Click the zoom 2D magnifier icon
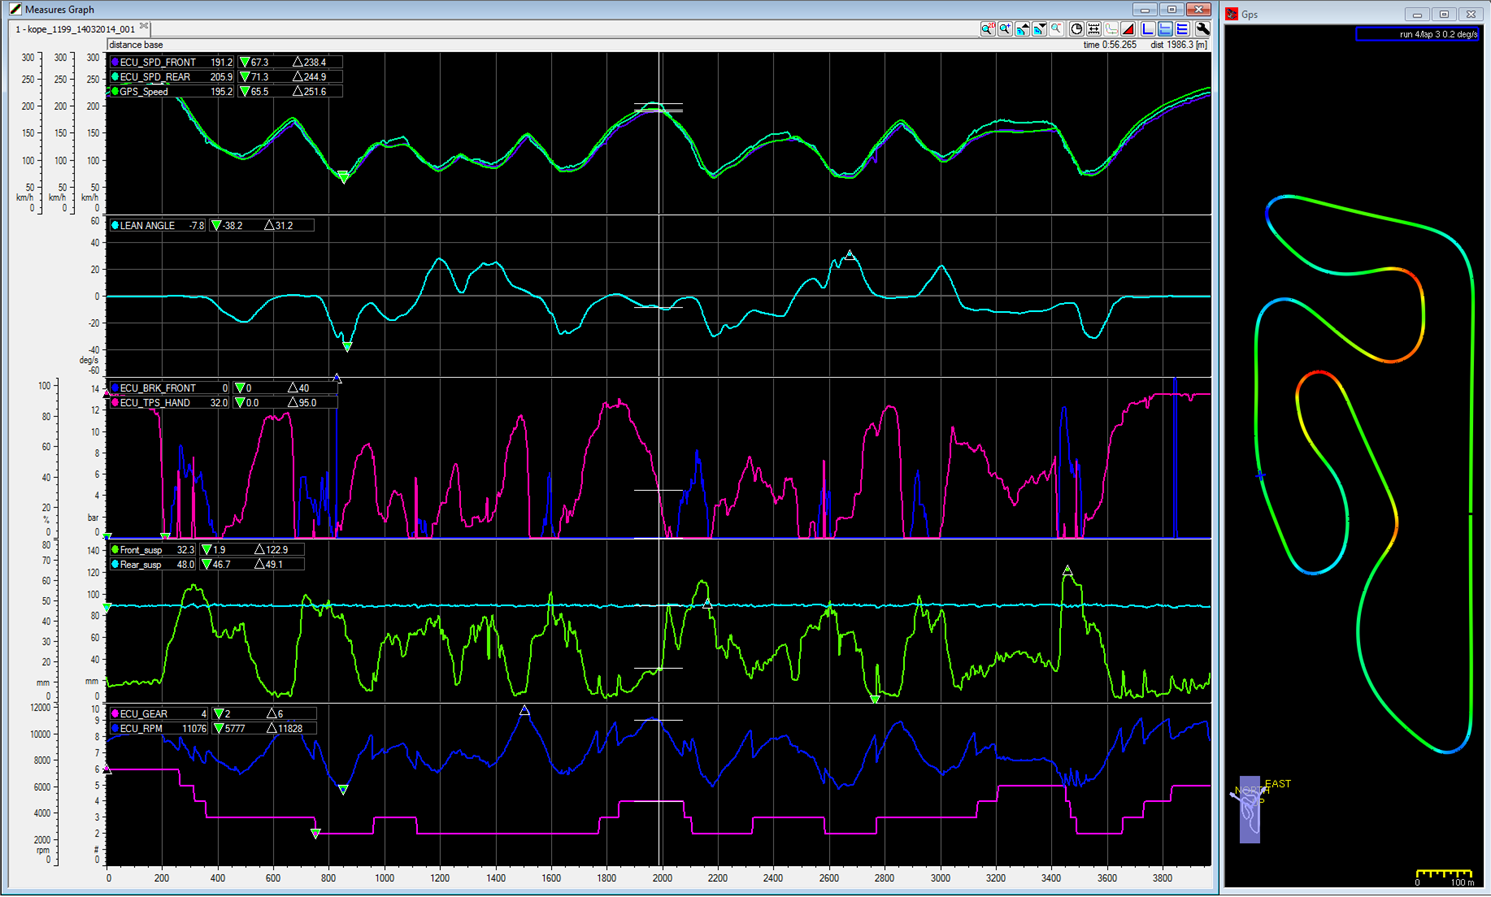The image size is (1491, 897). coord(988,29)
